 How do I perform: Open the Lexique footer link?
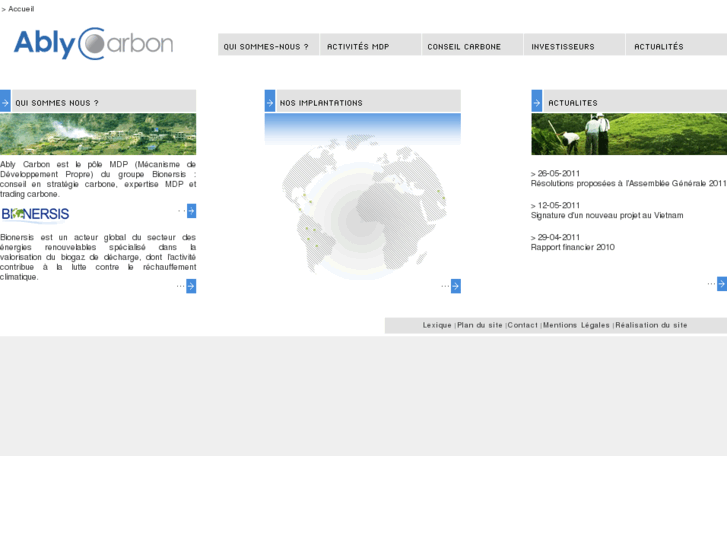[x=437, y=325]
